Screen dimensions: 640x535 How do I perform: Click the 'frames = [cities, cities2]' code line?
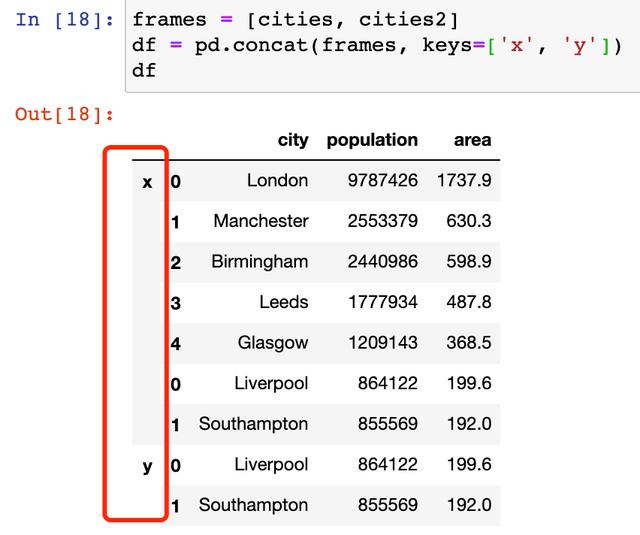(x=296, y=20)
